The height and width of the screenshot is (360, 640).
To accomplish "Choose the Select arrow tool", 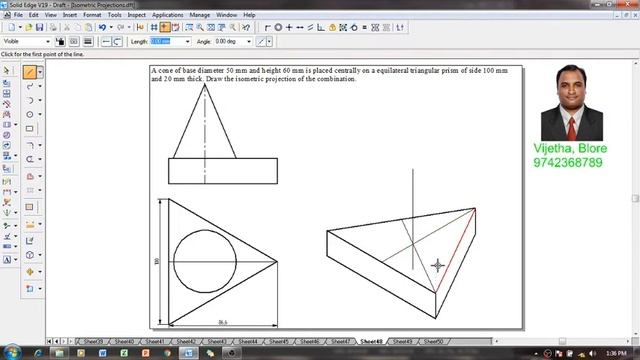I will pyautogui.click(x=7, y=71).
